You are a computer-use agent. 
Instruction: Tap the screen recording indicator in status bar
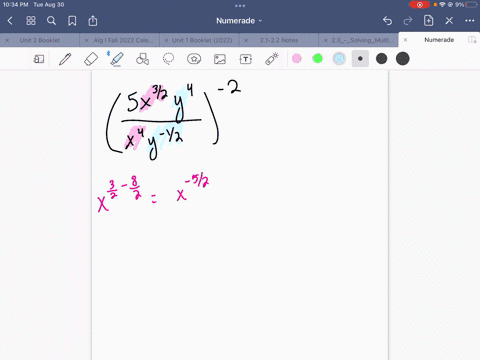click(420, 5)
